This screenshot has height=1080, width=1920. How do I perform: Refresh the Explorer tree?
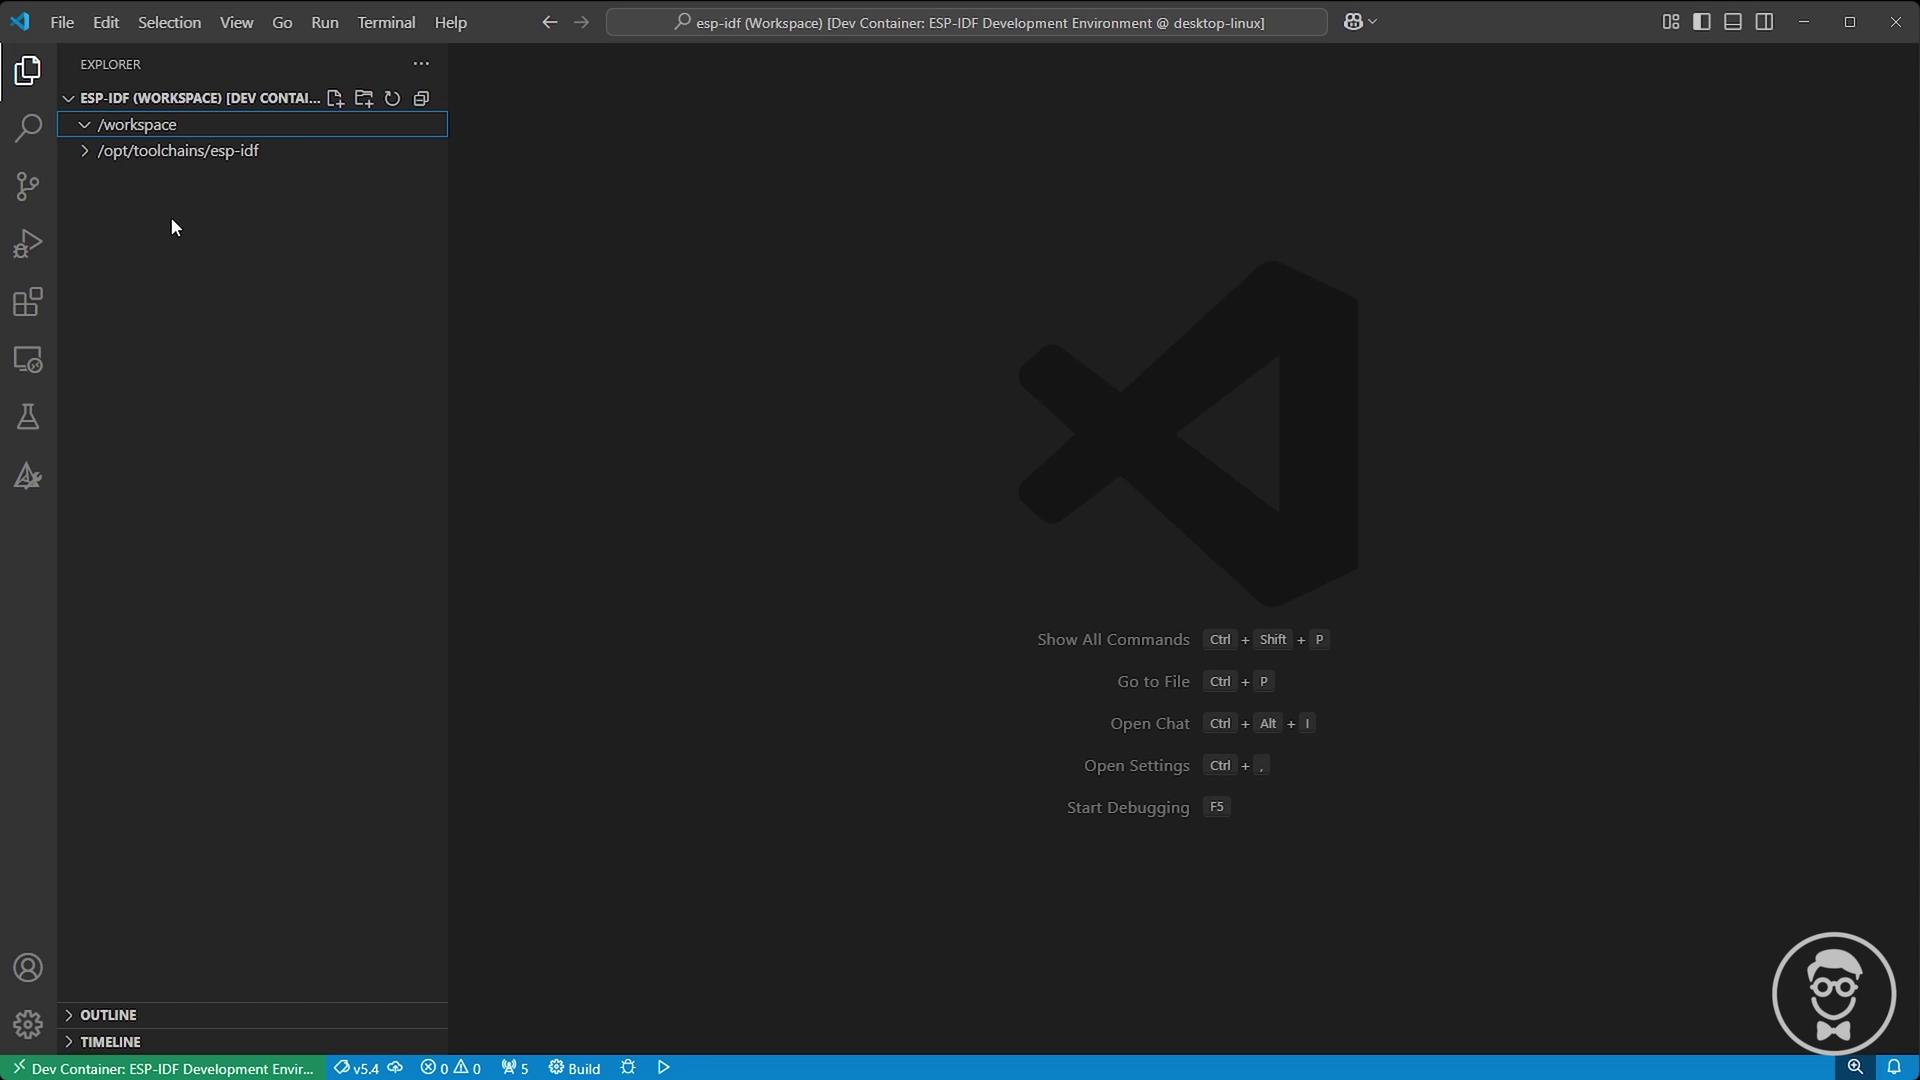pos(392,98)
